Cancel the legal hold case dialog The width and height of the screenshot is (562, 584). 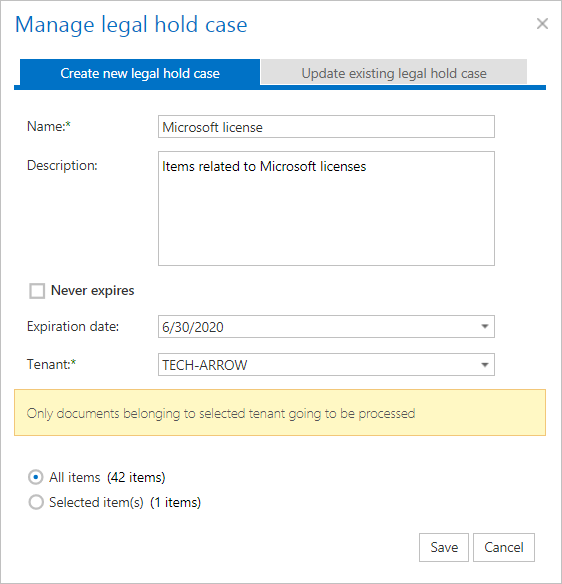pos(504,547)
